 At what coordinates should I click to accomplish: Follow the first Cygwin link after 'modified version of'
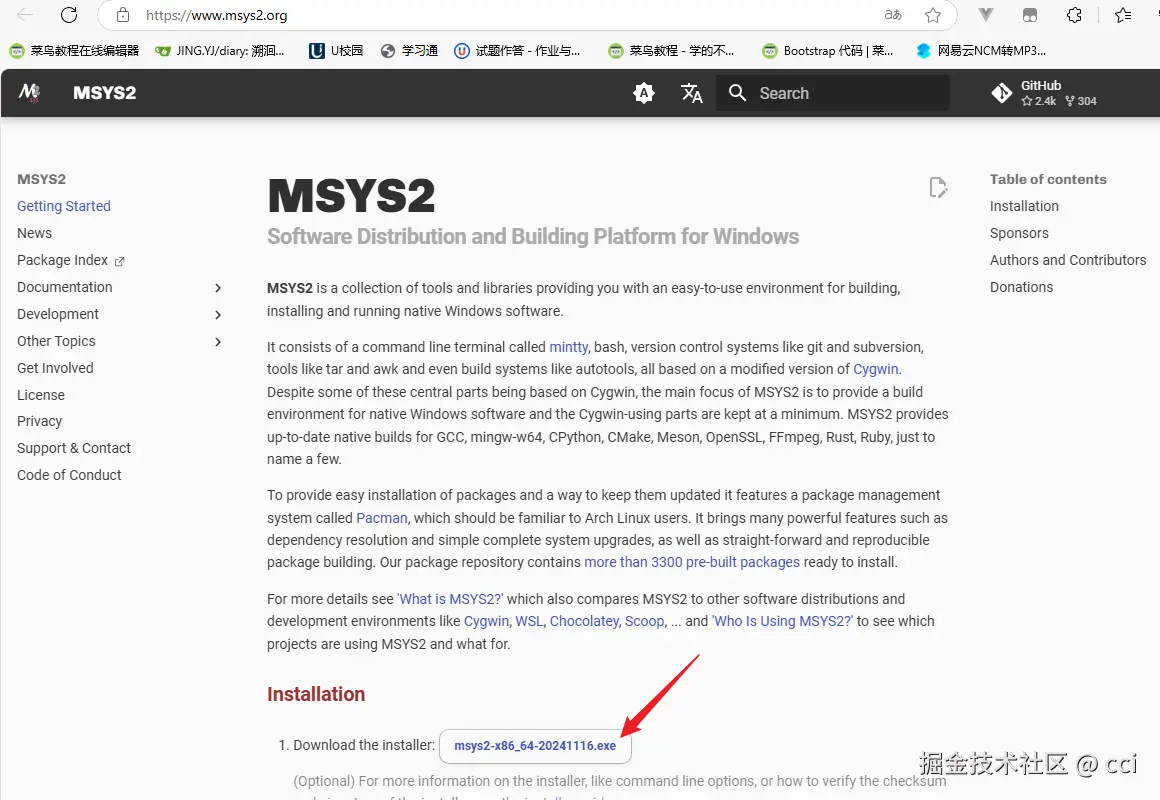(x=875, y=369)
